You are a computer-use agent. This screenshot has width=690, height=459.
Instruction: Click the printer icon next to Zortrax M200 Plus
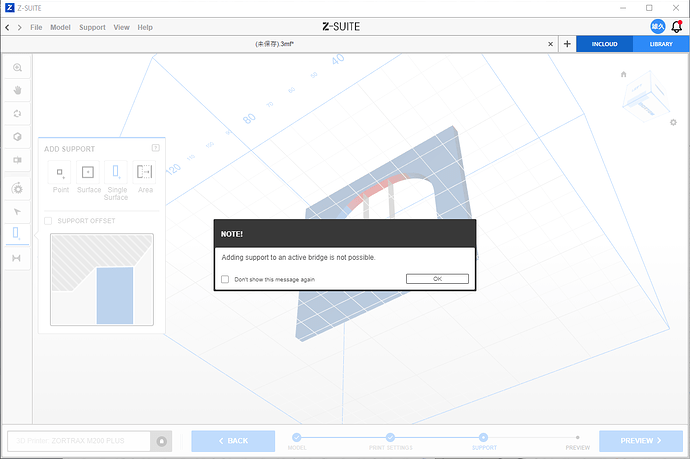pos(161,441)
